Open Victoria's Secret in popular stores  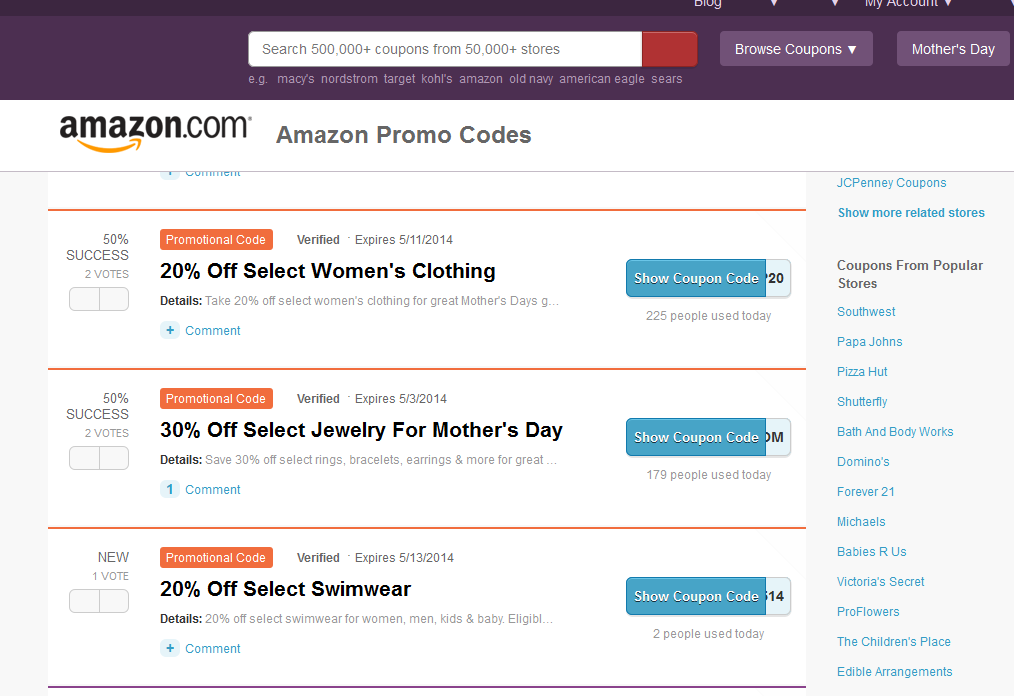tap(880, 582)
